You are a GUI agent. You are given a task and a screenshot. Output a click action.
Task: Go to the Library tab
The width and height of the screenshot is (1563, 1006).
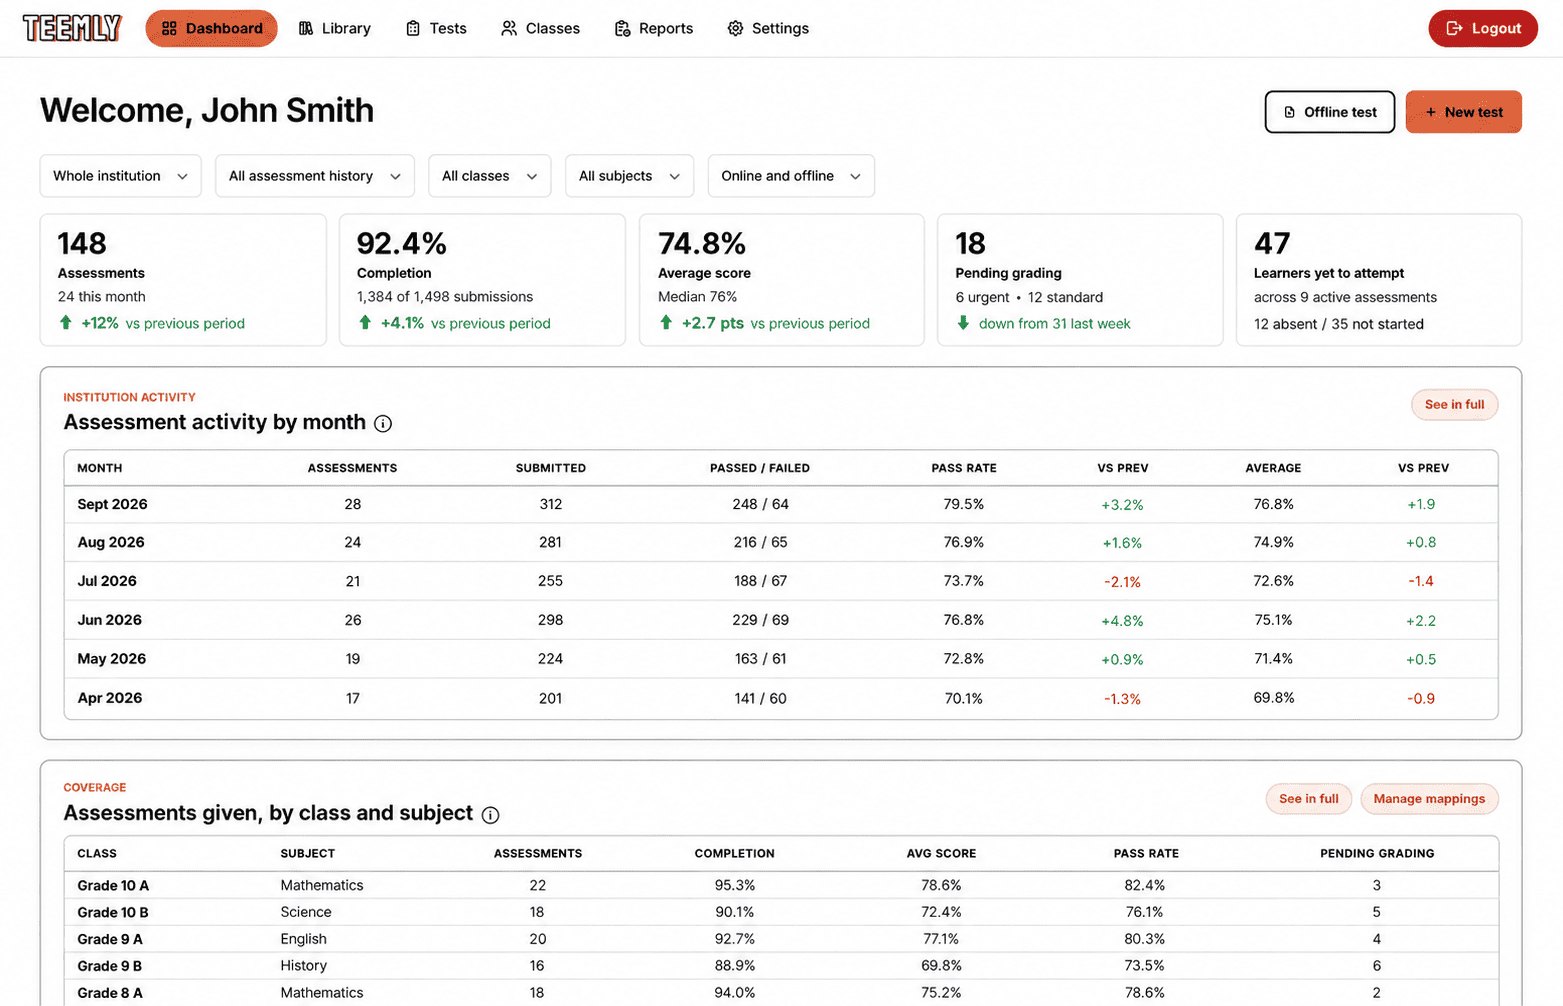click(x=335, y=28)
